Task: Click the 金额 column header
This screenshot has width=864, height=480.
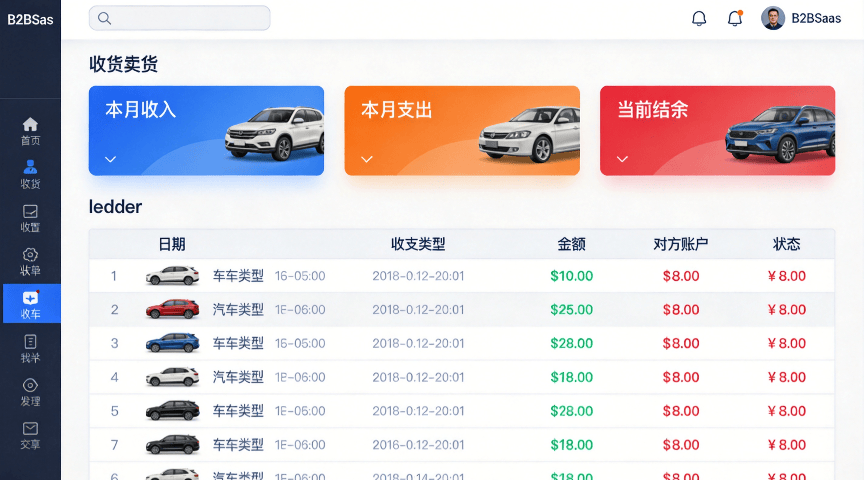Action: click(x=571, y=244)
